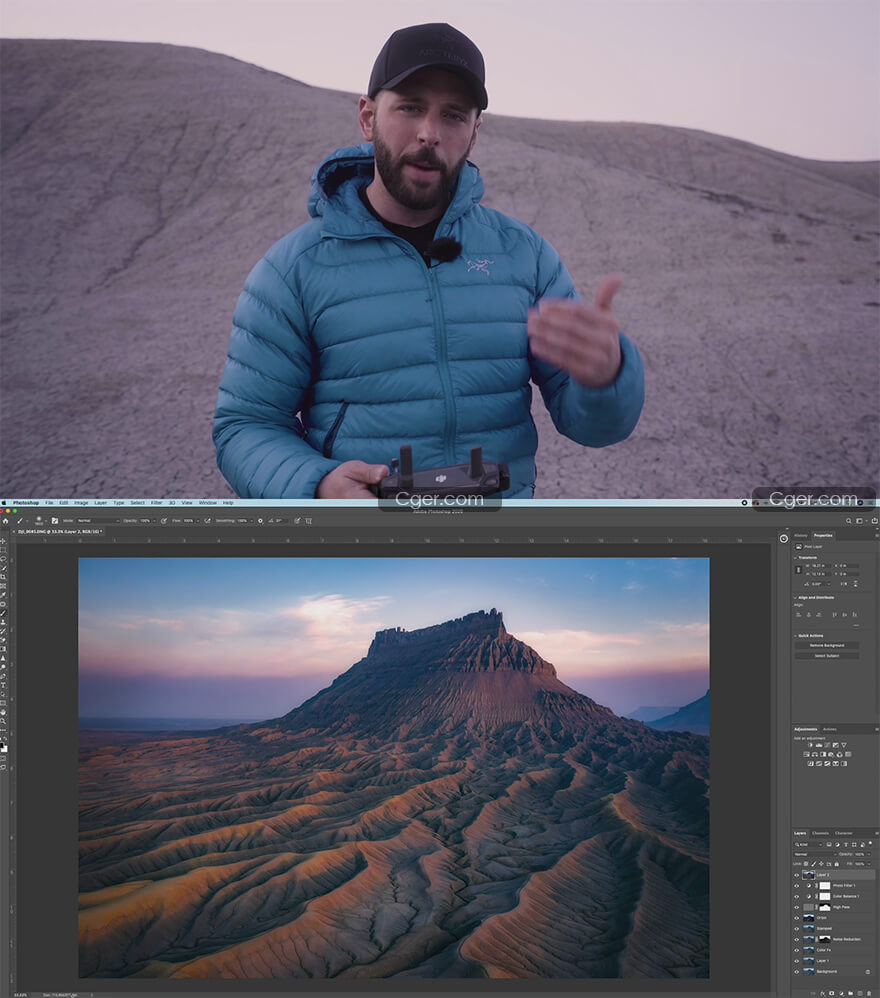Open the File menu
The image size is (880, 998).
coord(49,503)
